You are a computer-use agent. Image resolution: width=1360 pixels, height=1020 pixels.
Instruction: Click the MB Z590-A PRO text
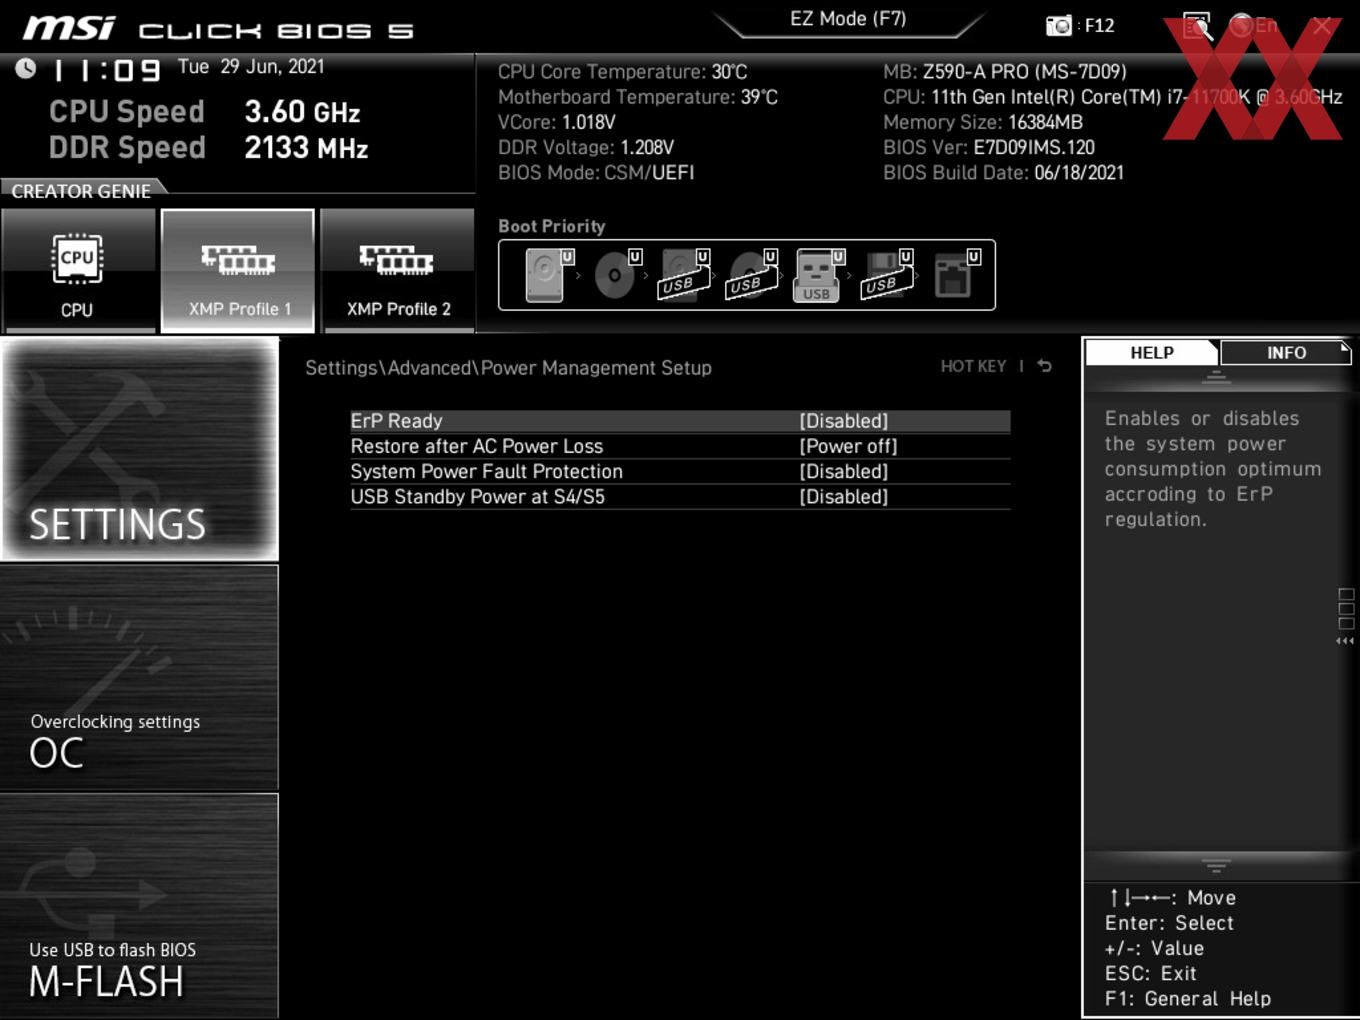coord(1004,72)
